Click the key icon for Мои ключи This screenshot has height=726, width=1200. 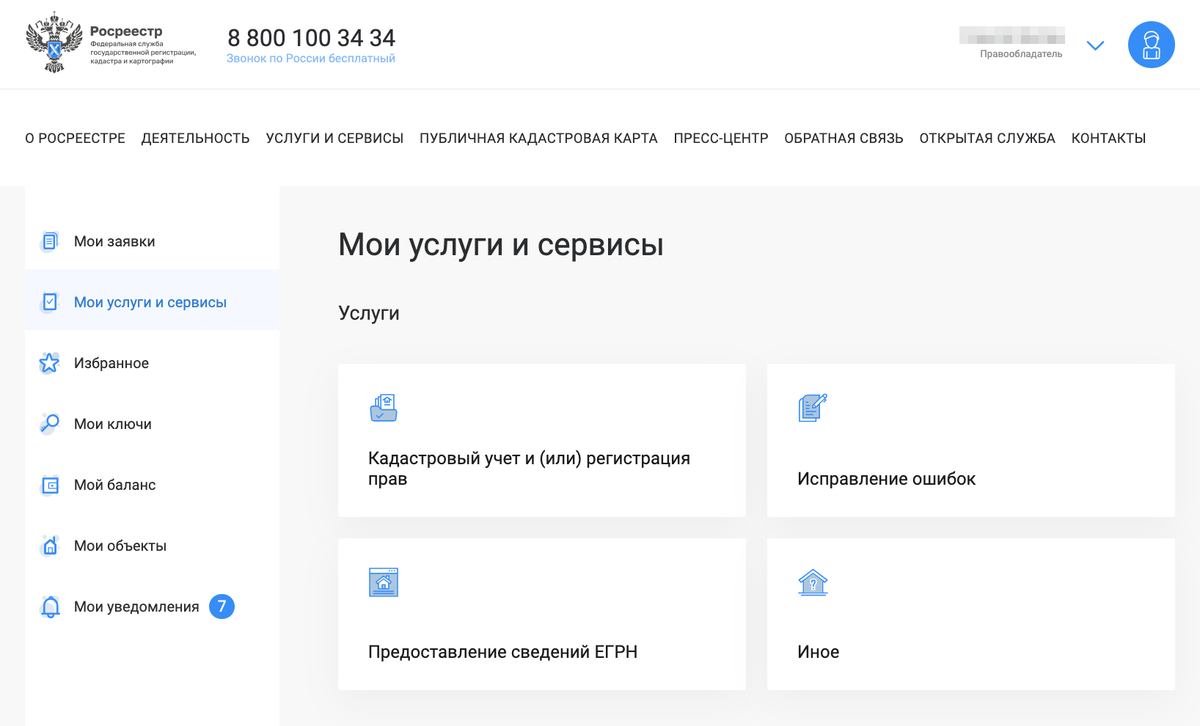49,424
